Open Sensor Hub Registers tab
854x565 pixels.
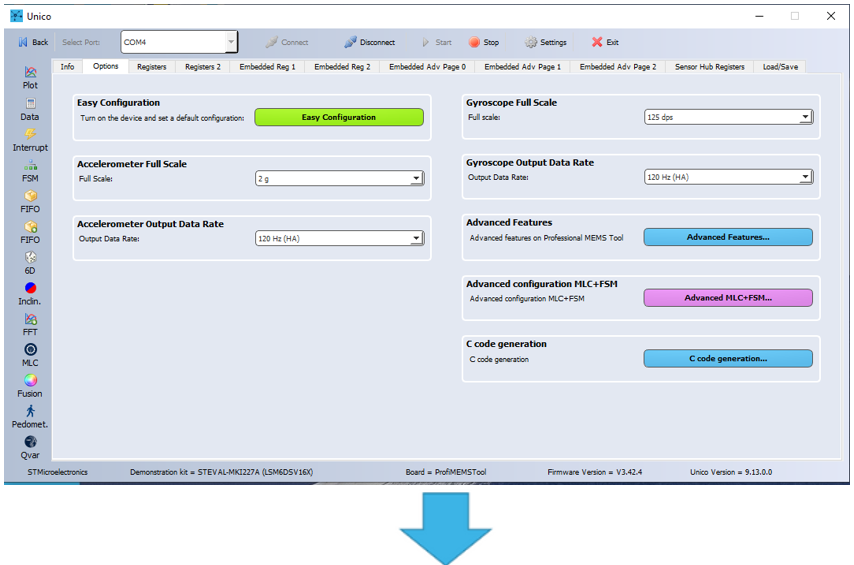point(710,66)
